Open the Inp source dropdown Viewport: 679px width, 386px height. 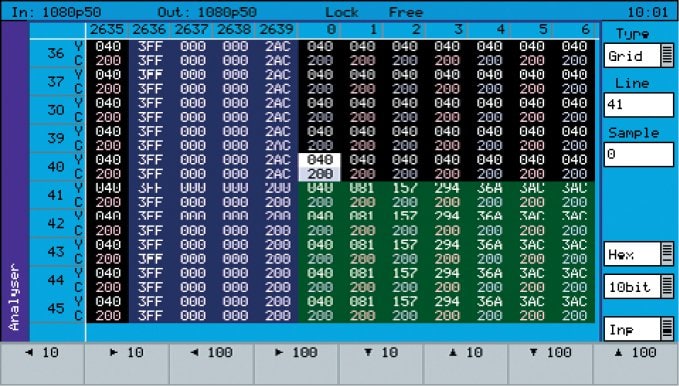639,329
